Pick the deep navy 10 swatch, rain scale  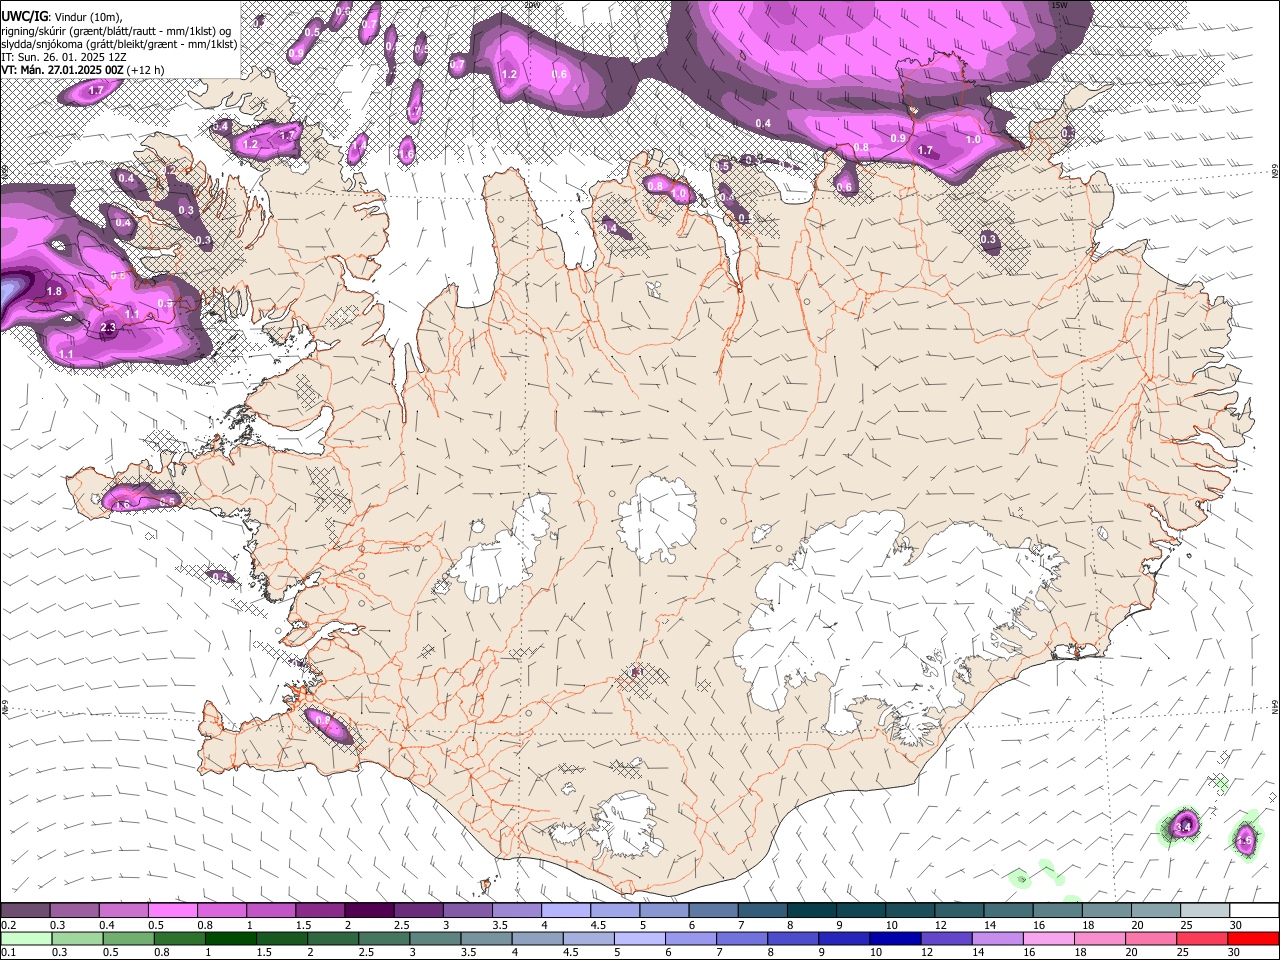(x=893, y=938)
